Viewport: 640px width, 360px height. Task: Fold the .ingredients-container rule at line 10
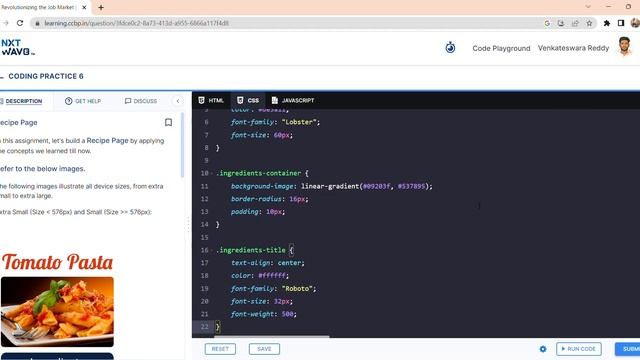213,173
